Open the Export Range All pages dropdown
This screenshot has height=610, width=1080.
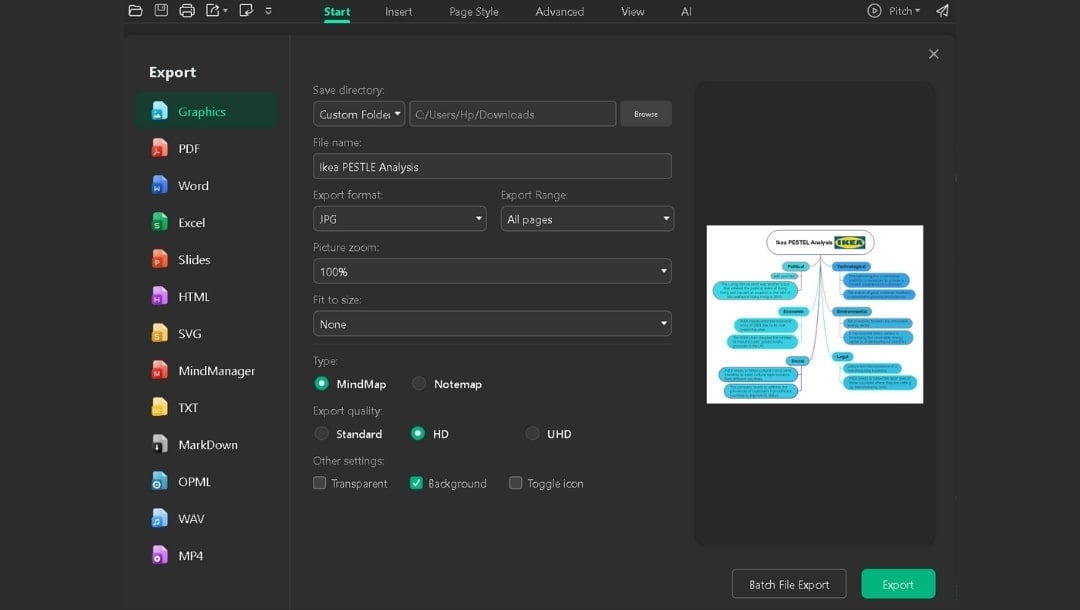587,219
